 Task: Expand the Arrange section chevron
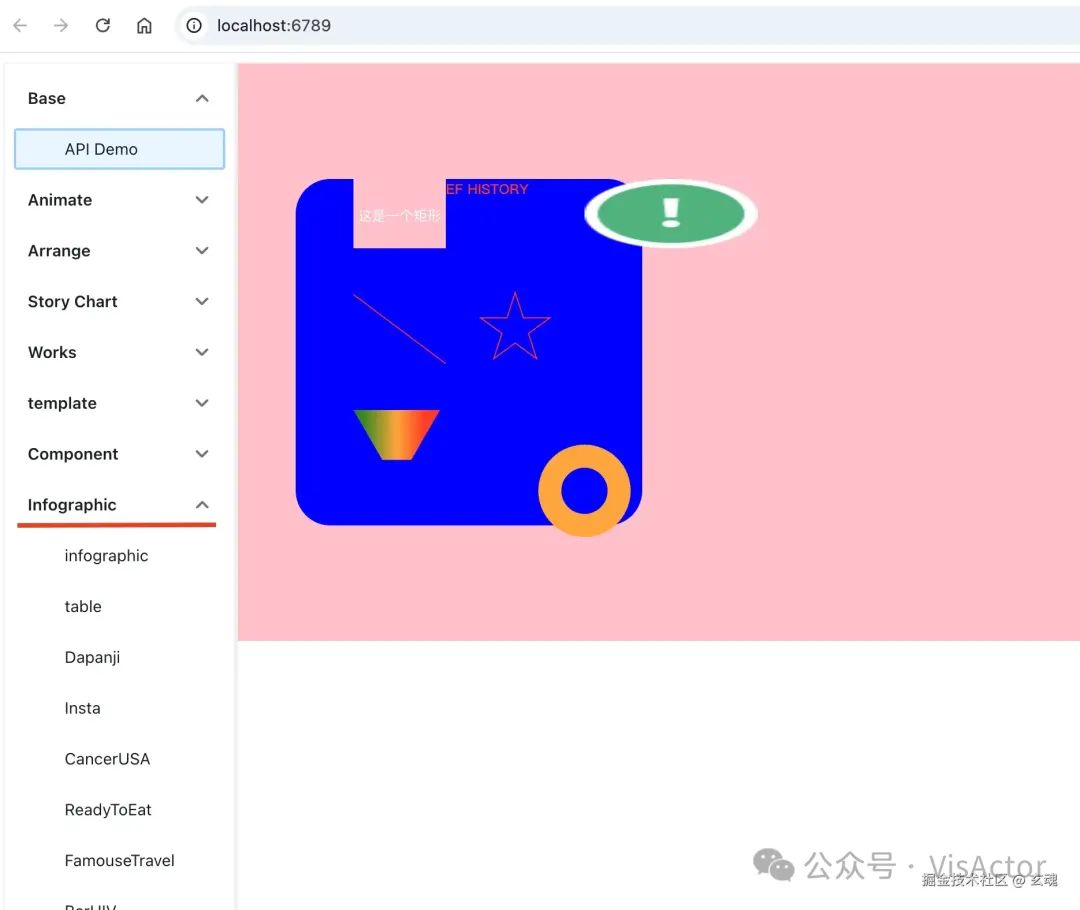tap(202, 251)
